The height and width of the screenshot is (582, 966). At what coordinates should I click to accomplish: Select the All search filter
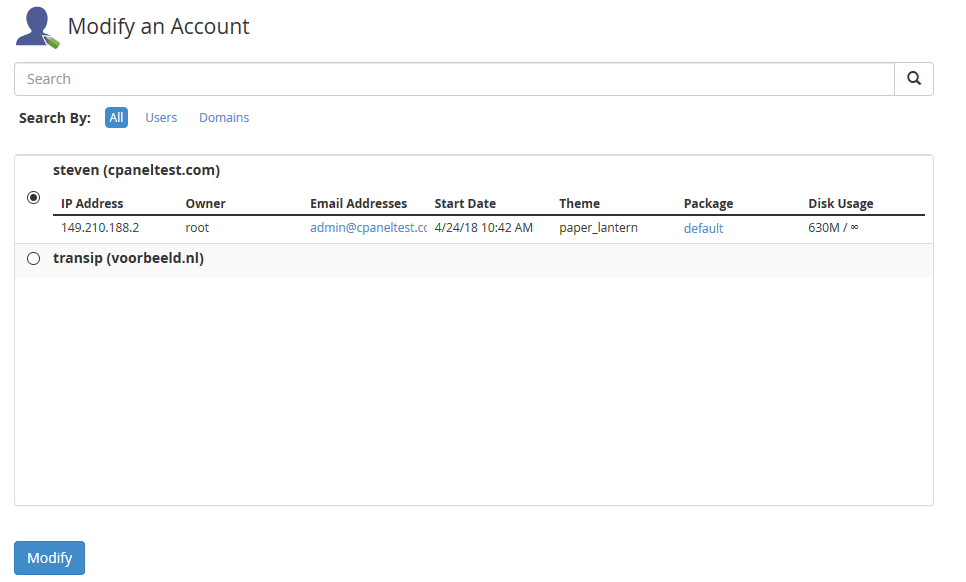point(116,118)
